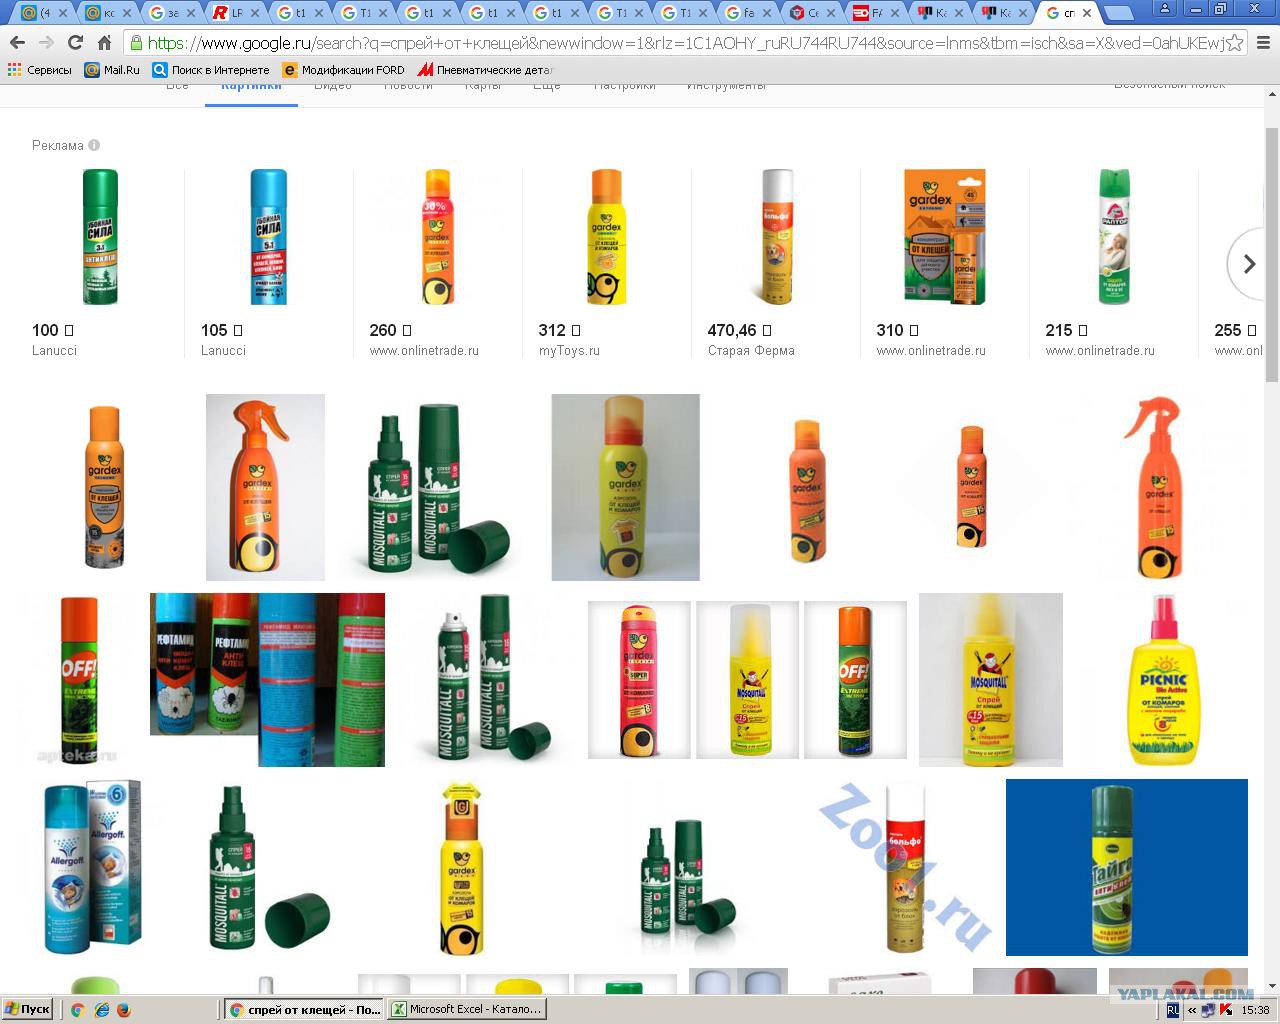This screenshot has height=1024, width=1280.
Task: Open the Тайга can on blue background
Action: tap(1127, 867)
